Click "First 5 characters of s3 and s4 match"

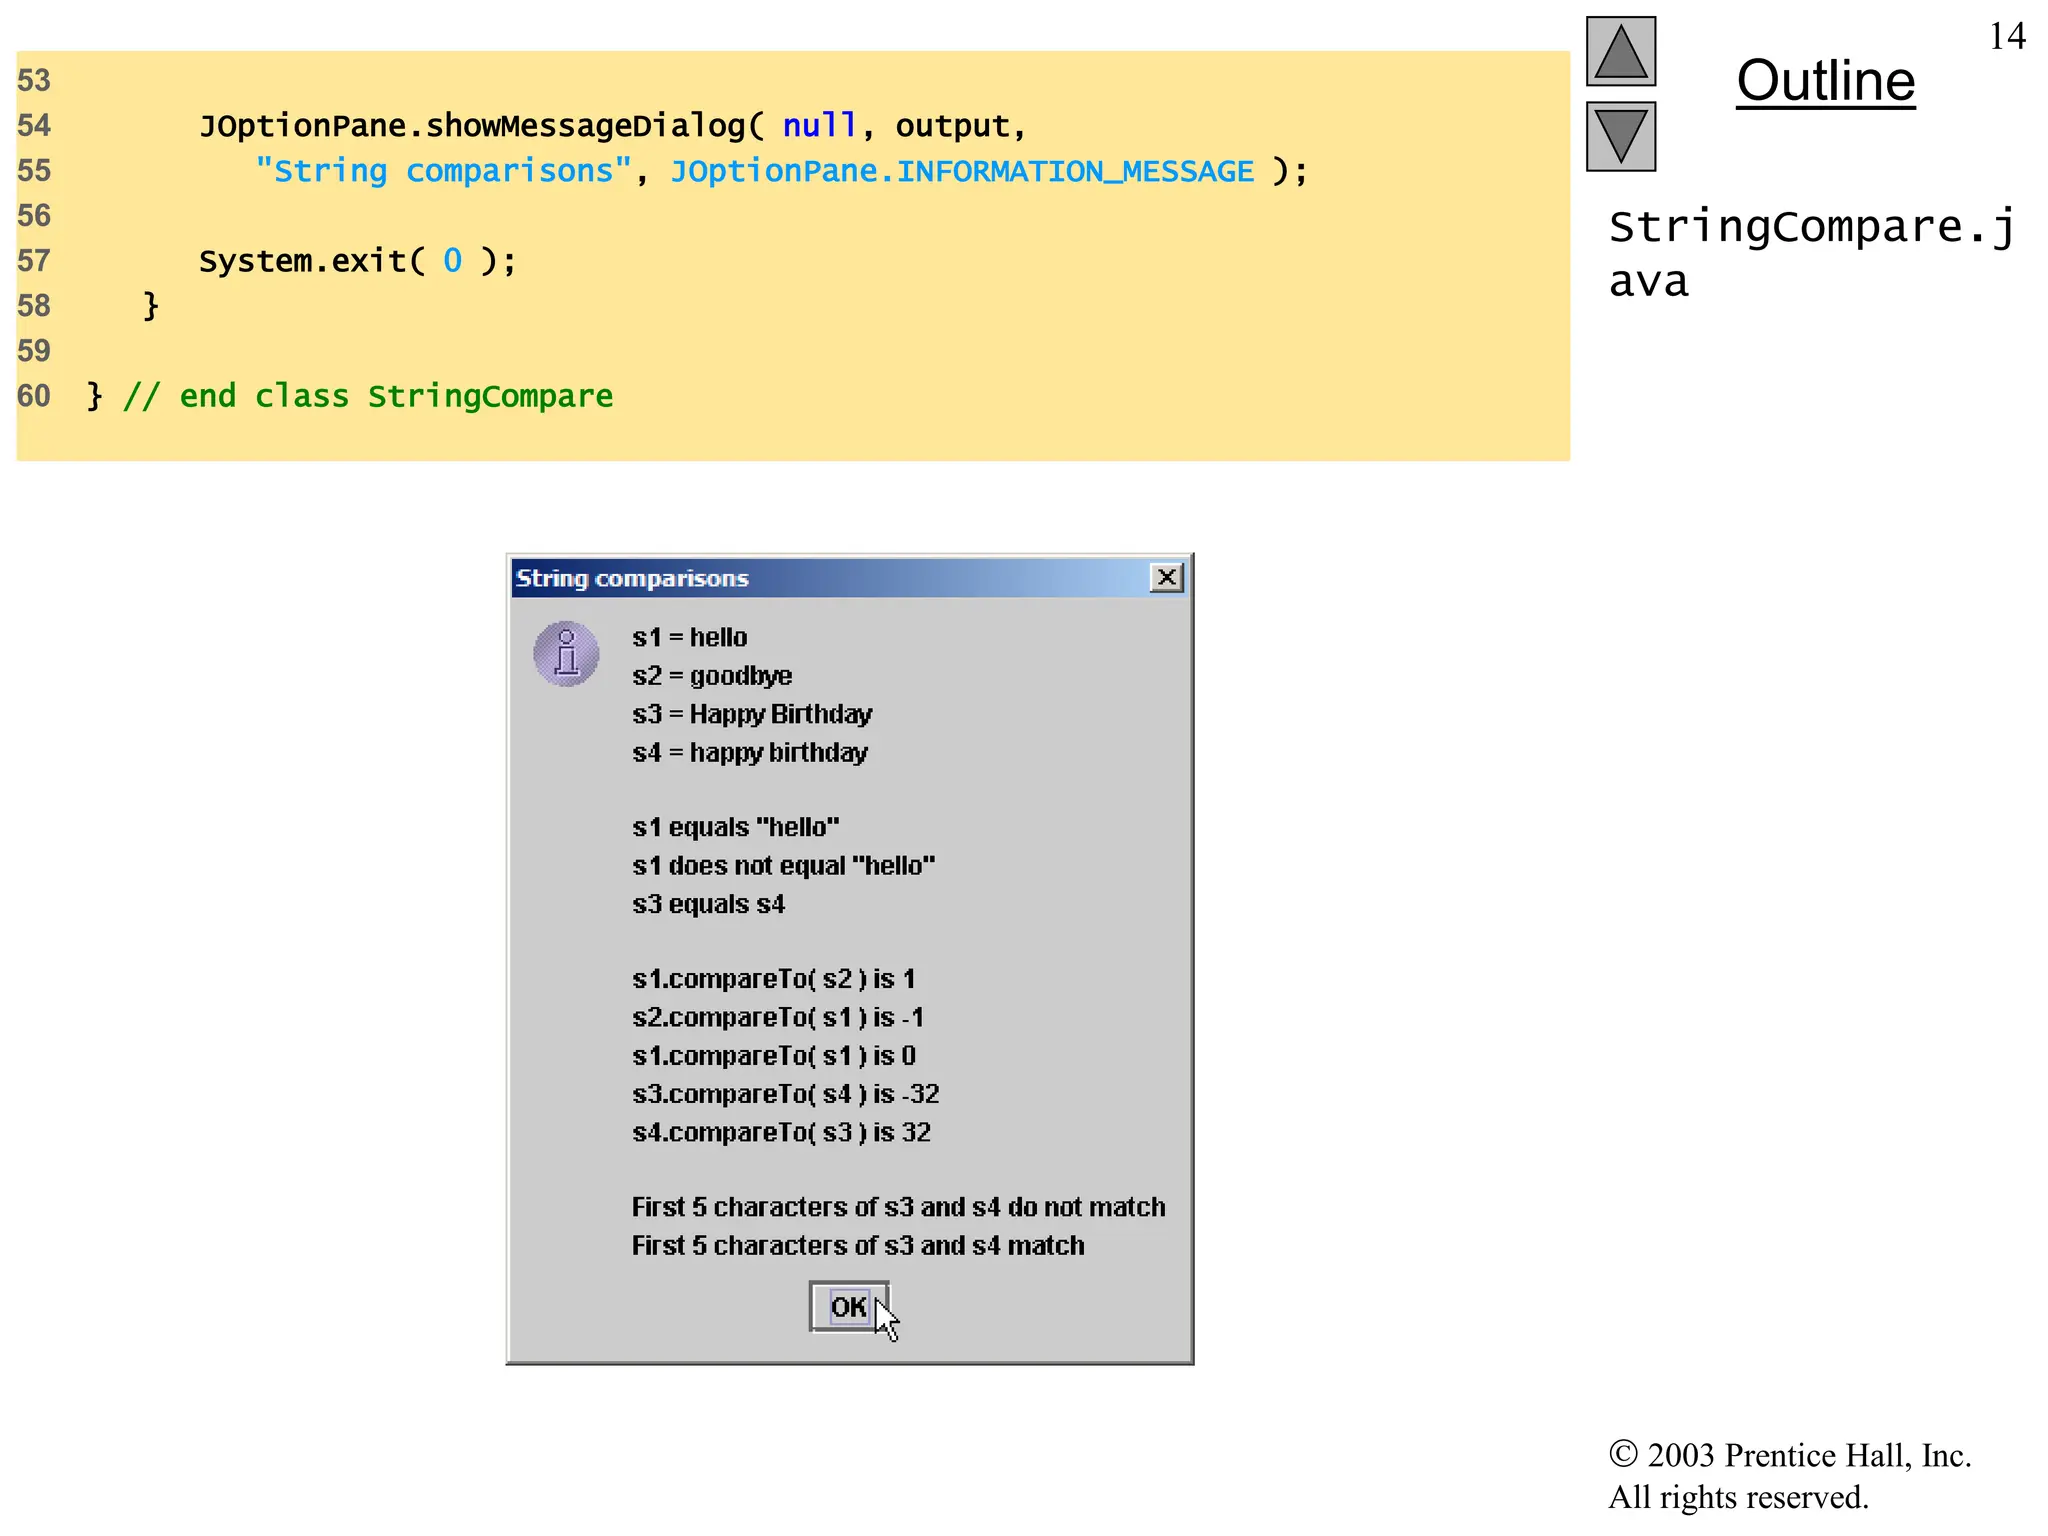[x=858, y=1245]
